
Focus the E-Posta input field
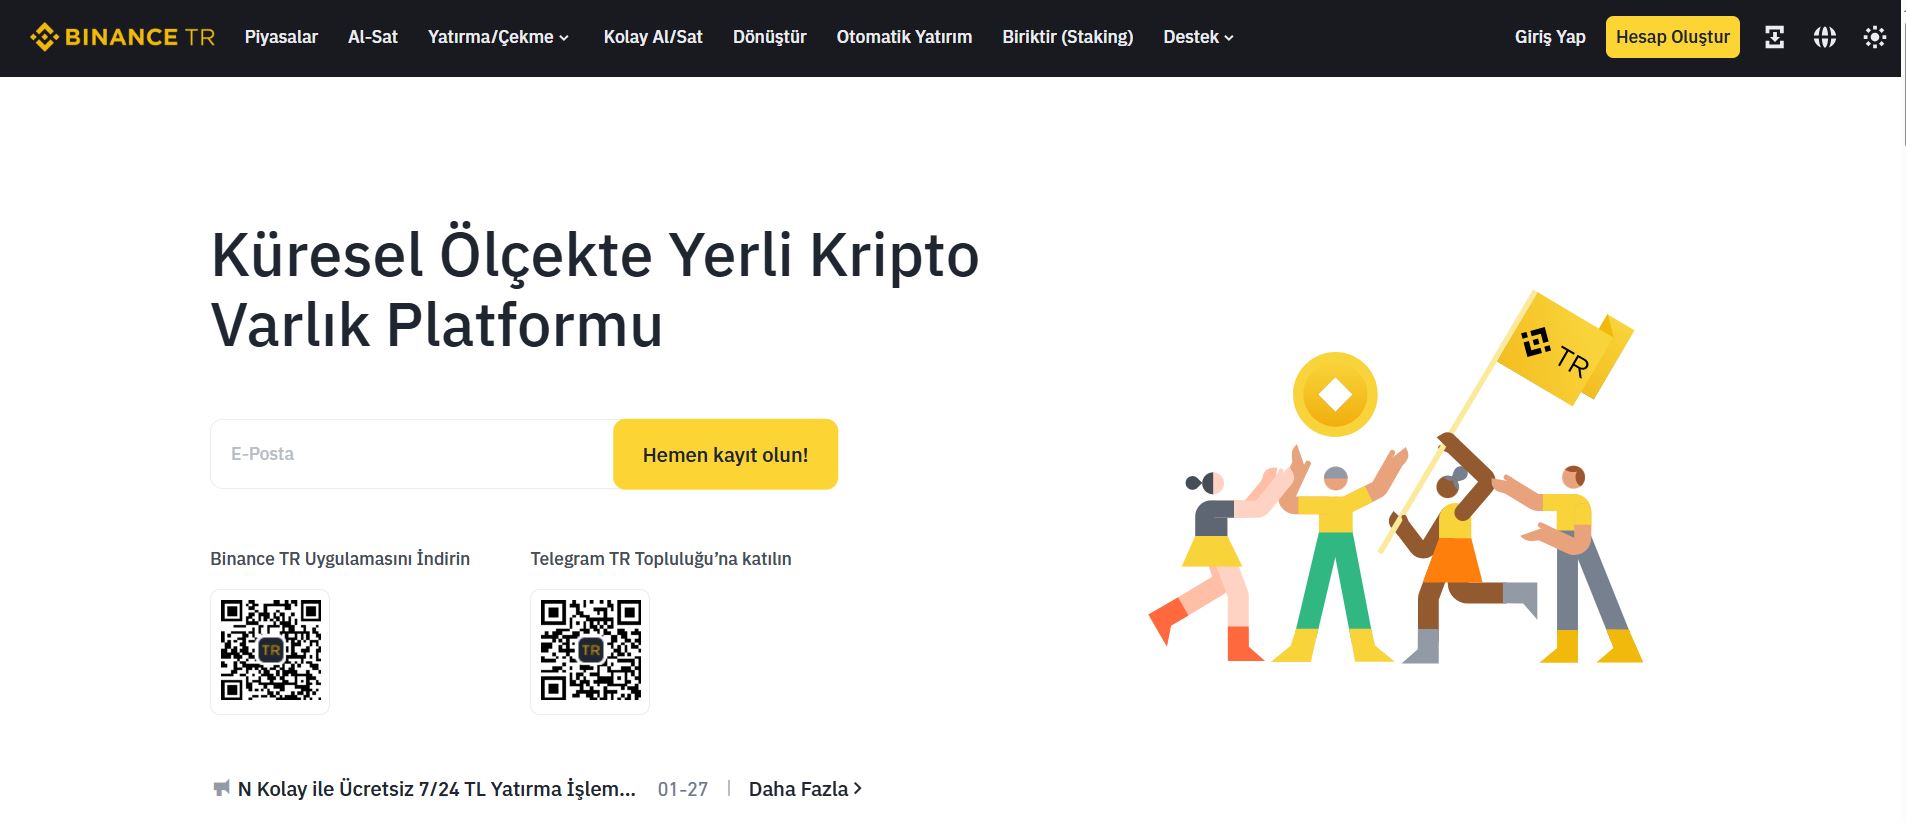coord(412,454)
